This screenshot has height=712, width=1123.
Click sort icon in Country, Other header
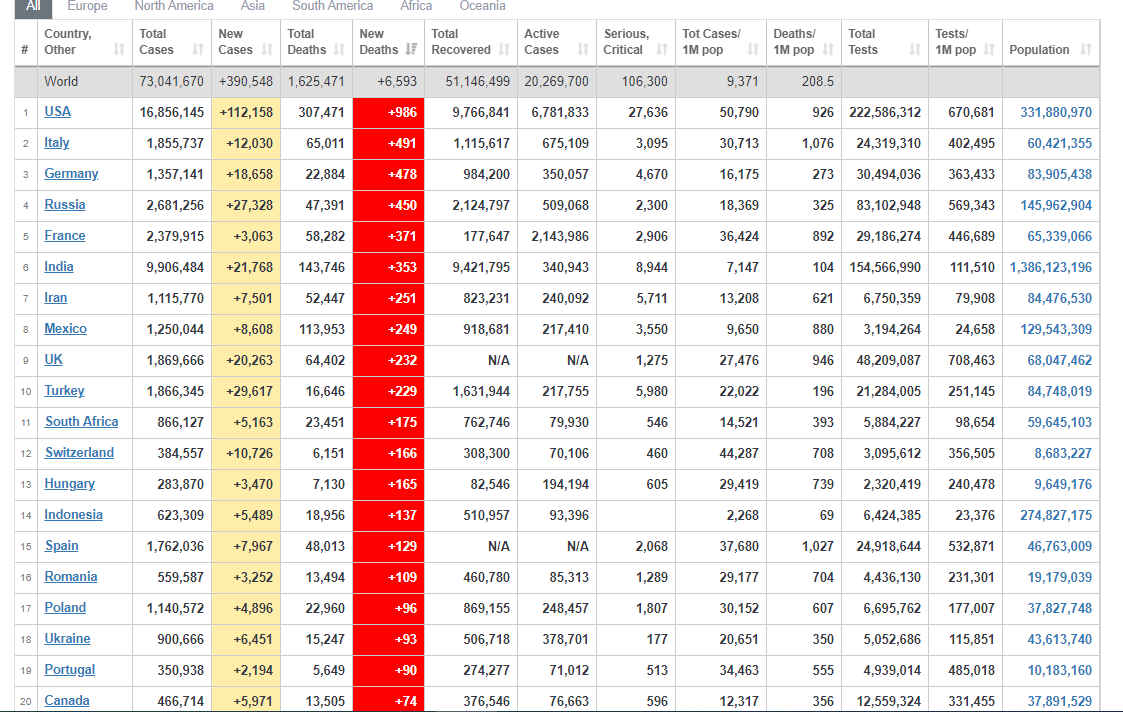coord(119,50)
